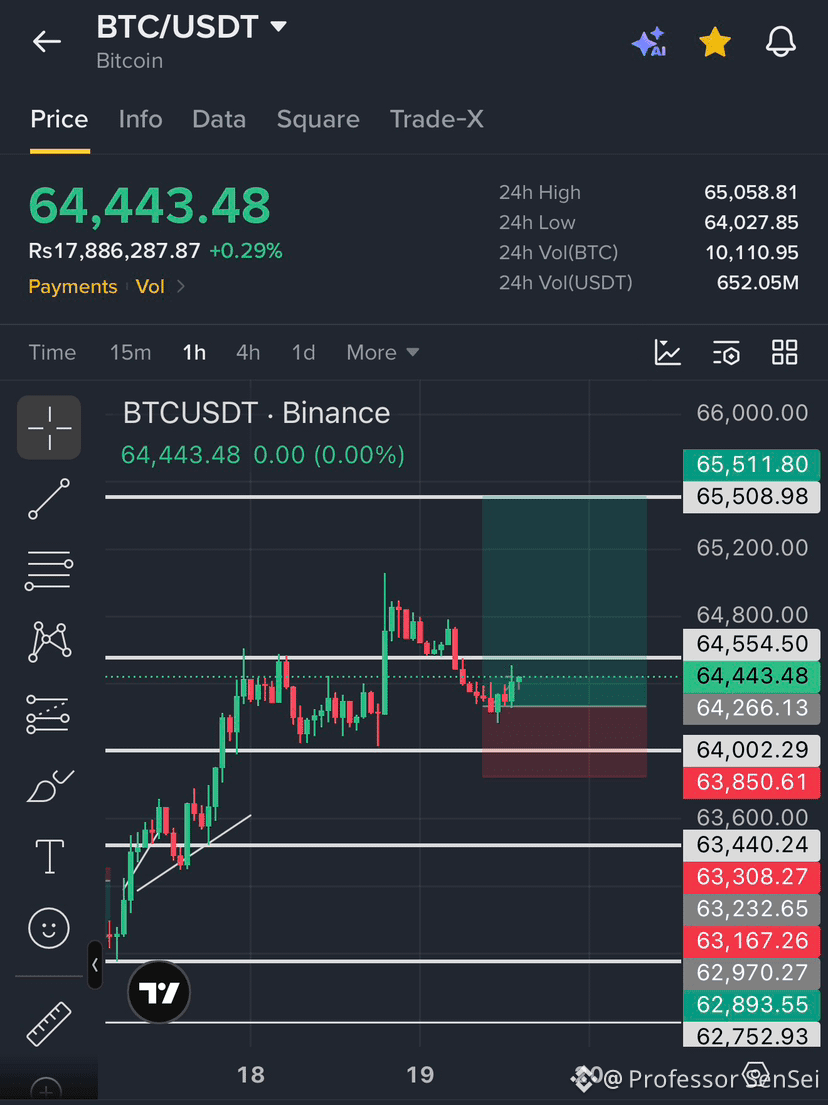The width and height of the screenshot is (828, 1105).
Task: Select the XABCD pattern tool
Action: click(x=49, y=642)
